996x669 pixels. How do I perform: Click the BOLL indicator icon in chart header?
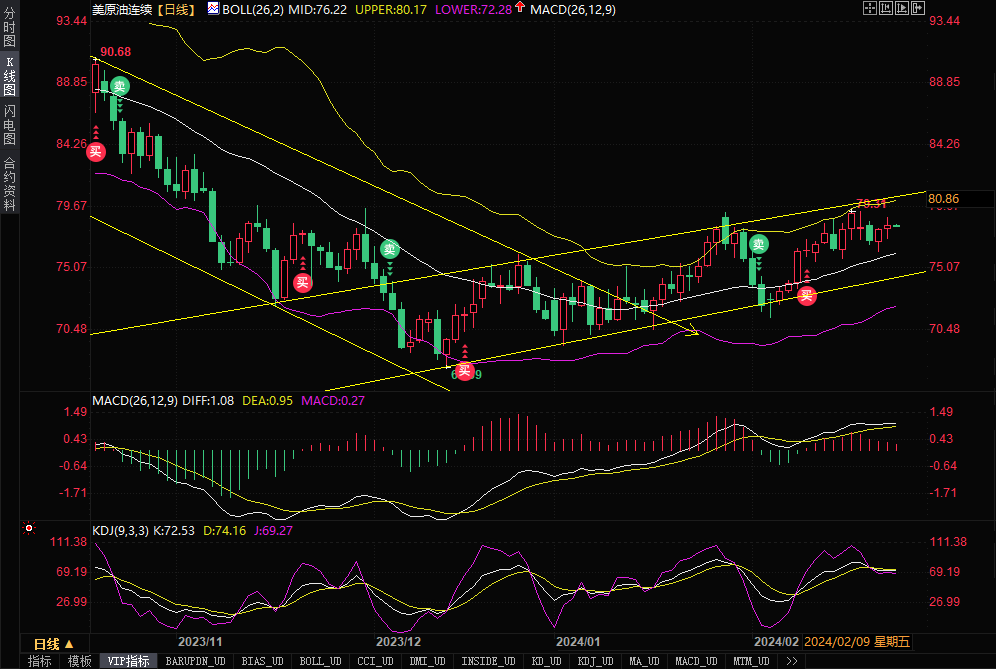click(x=213, y=9)
